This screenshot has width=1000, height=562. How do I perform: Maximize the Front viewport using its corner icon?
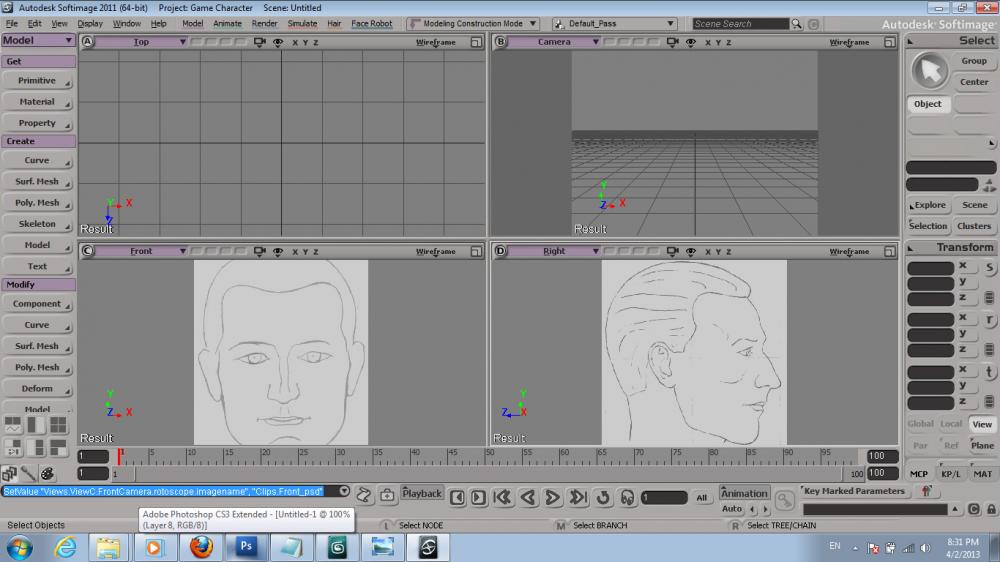476,252
